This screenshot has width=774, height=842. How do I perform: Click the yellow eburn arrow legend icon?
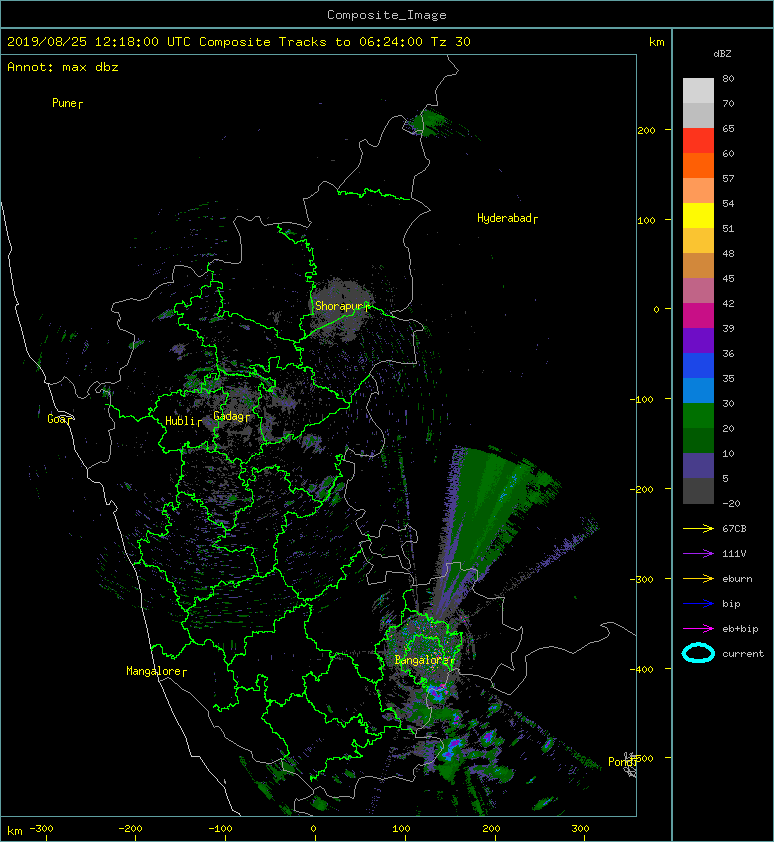click(698, 579)
